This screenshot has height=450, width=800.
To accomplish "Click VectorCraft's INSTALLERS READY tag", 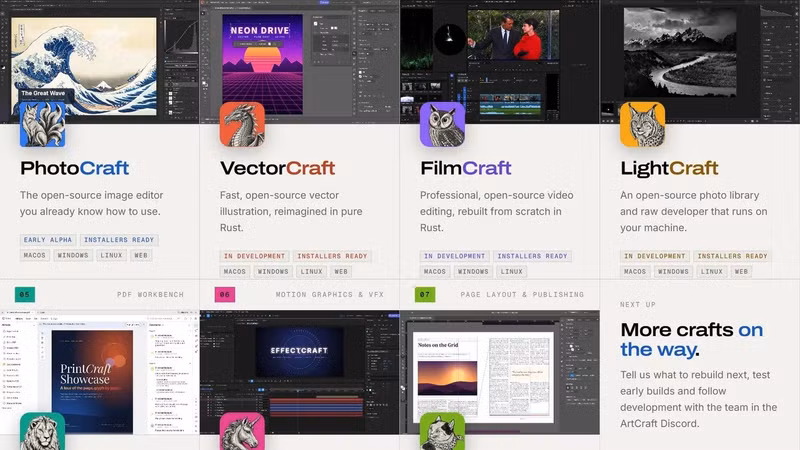I will [x=332, y=256].
